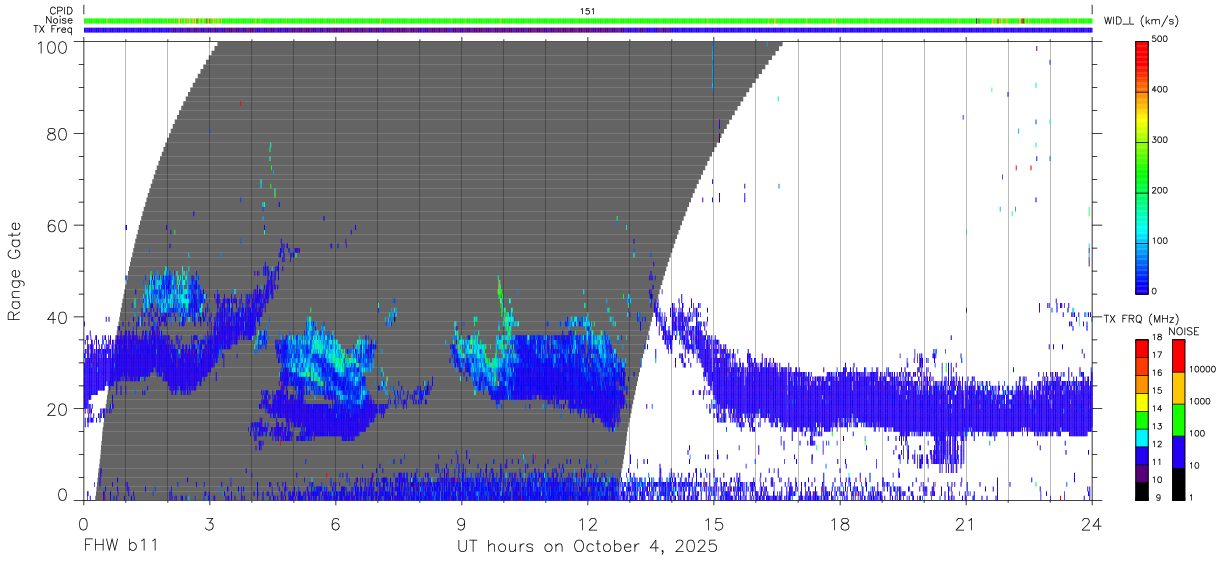This screenshot has height=567, width=1228.
Task: Click the '1000' NOISE legend value
Action: (1200, 401)
